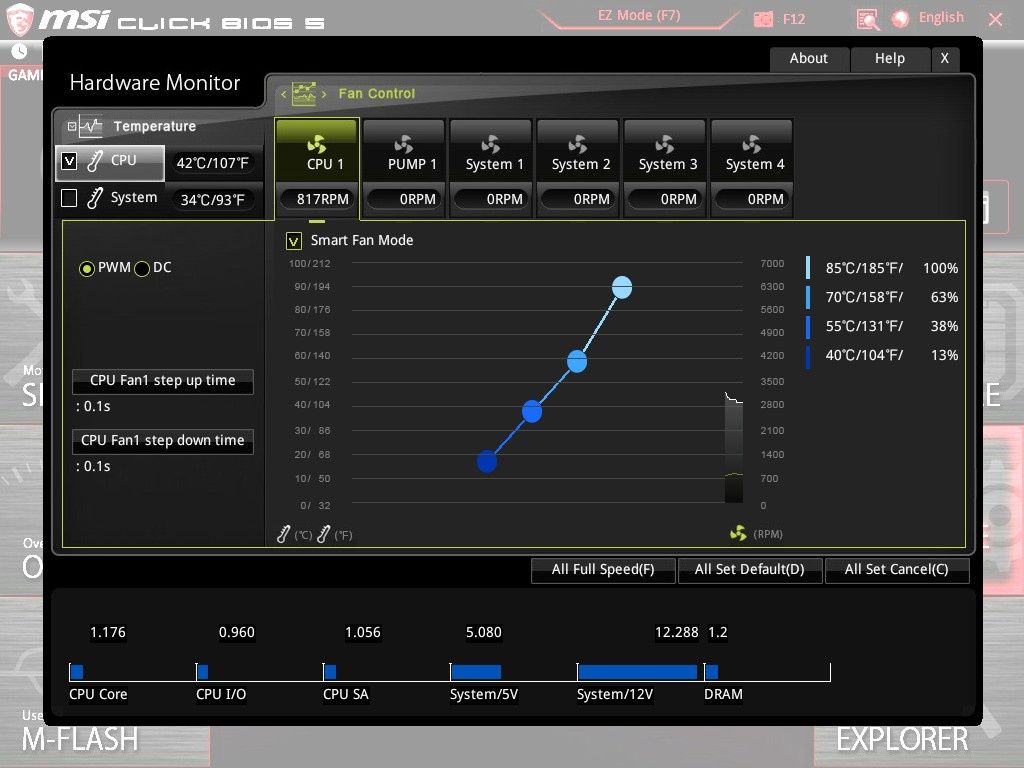Select the DC radio button
1024x768 pixels.
(142, 268)
